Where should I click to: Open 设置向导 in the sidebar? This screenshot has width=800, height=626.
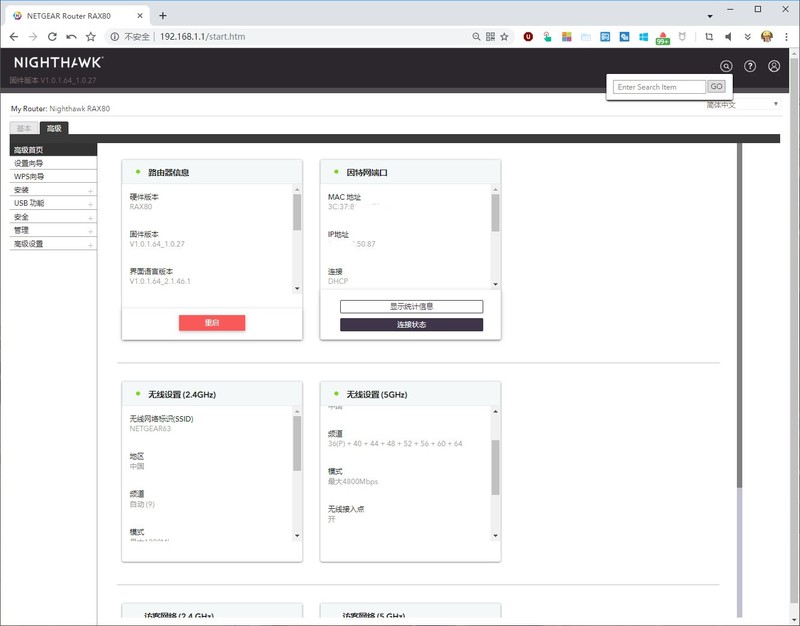pyautogui.click(x=53, y=163)
